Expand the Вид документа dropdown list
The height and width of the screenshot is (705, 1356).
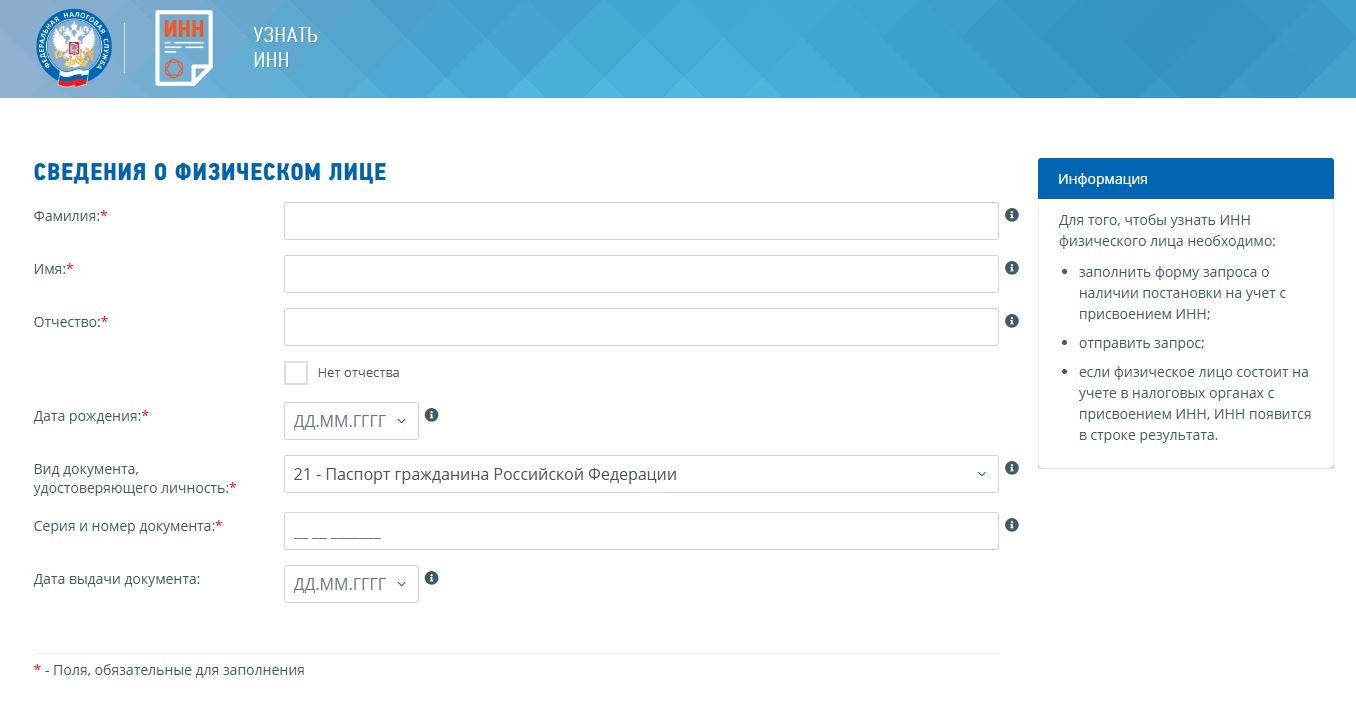coord(641,474)
